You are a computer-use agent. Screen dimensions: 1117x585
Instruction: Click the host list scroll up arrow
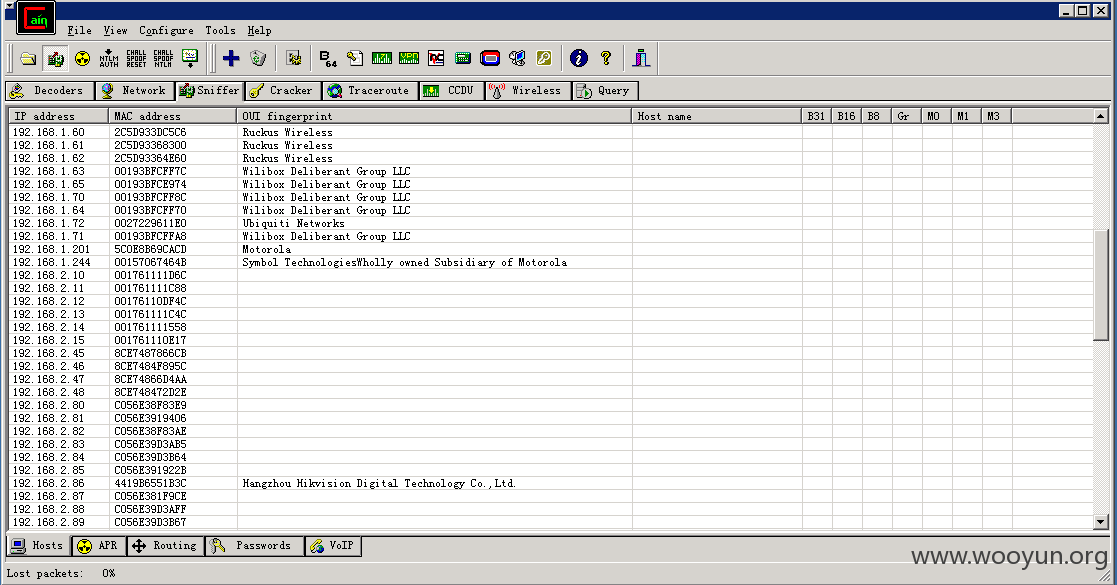click(x=1100, y=116)
